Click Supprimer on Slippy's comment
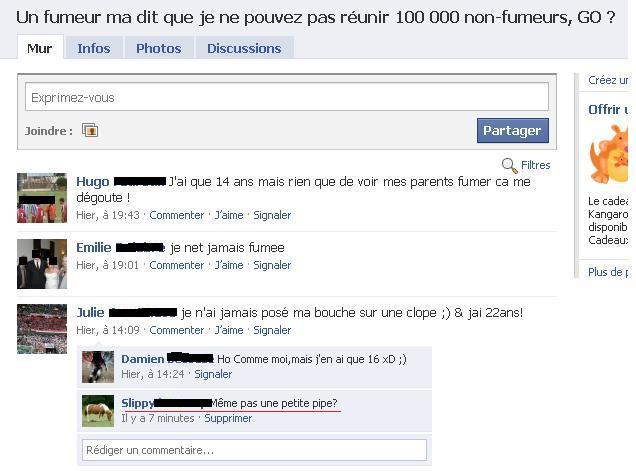636x471 pixels. [x=228, y=418]
